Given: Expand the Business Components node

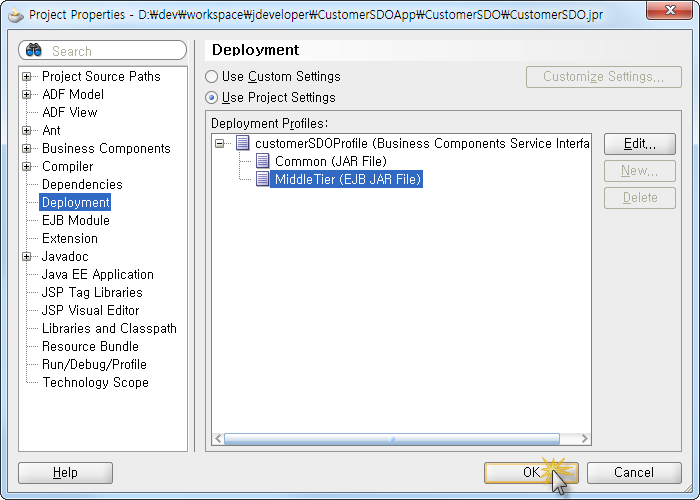Looking at the screenshot, I should (x=26, y=148).
